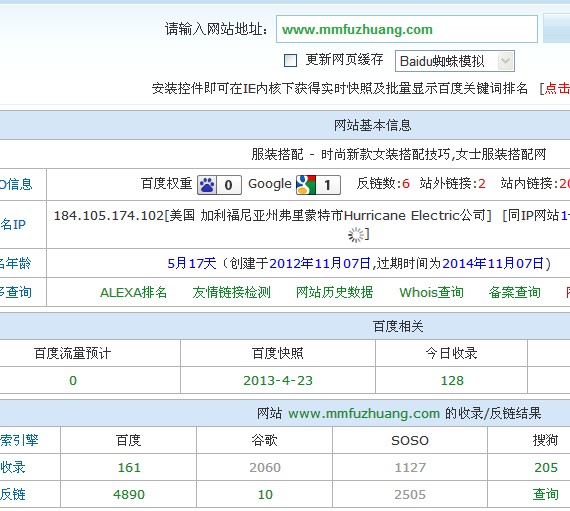Click the 反链数 value 6
Viewport: 570px width, 511px height.
pyautogui.click(x=406, y=184)
